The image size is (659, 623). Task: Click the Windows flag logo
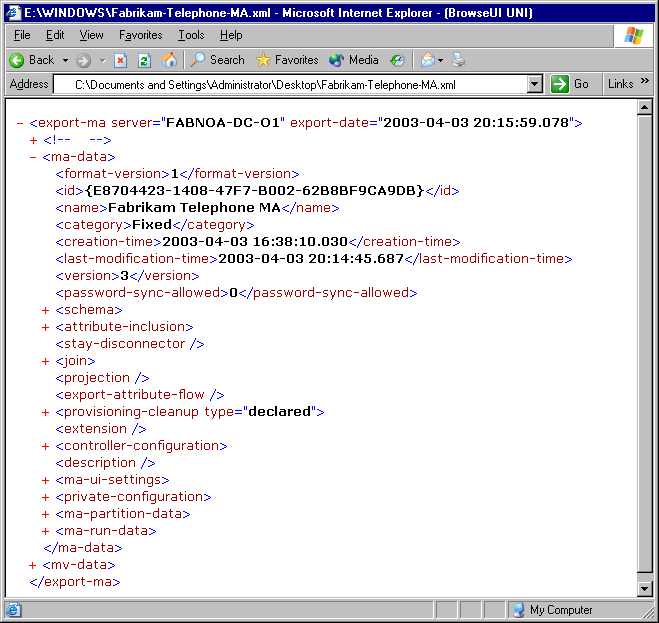(633, 36)
